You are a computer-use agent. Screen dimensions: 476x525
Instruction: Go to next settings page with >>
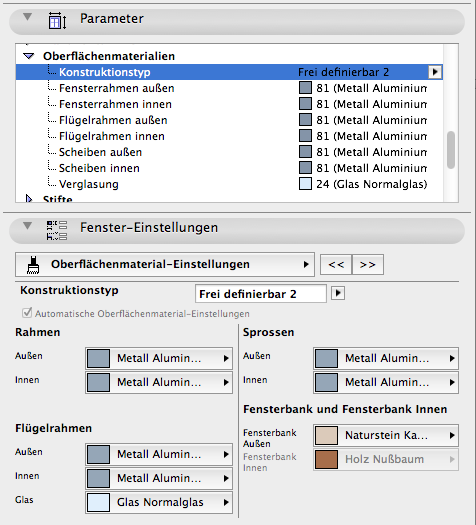point(368,265)
